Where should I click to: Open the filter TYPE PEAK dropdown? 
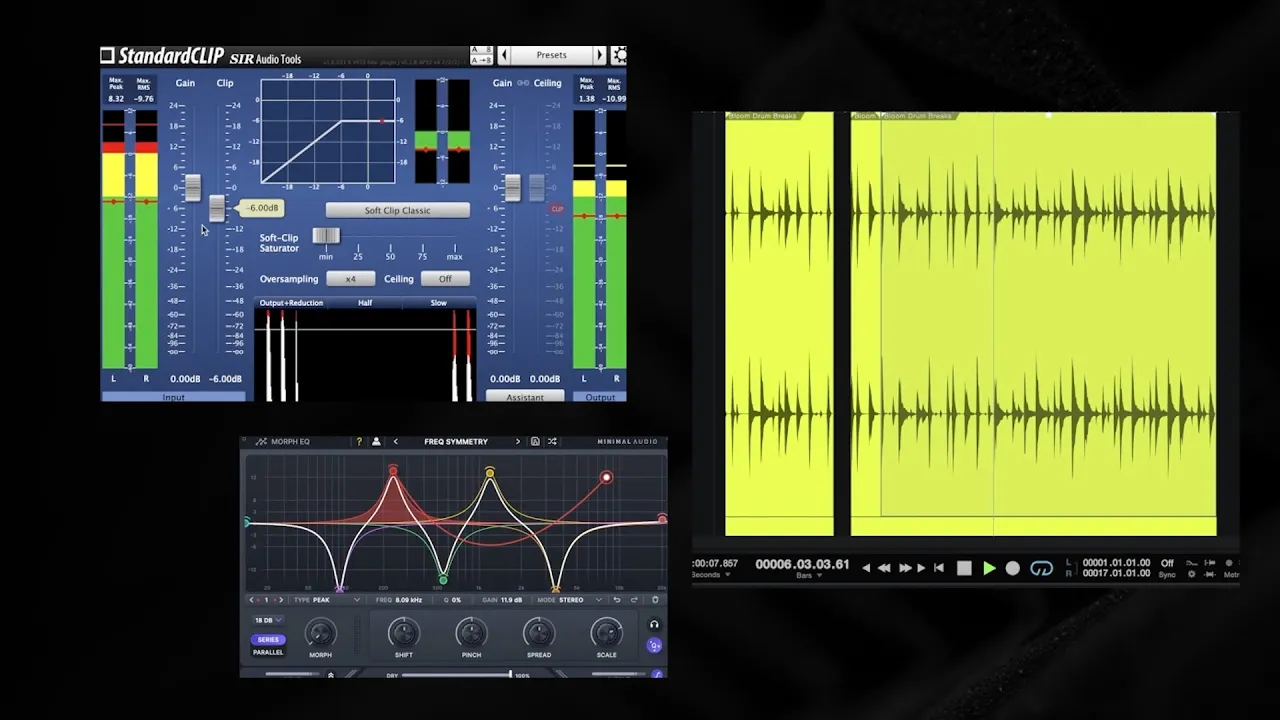327,600
